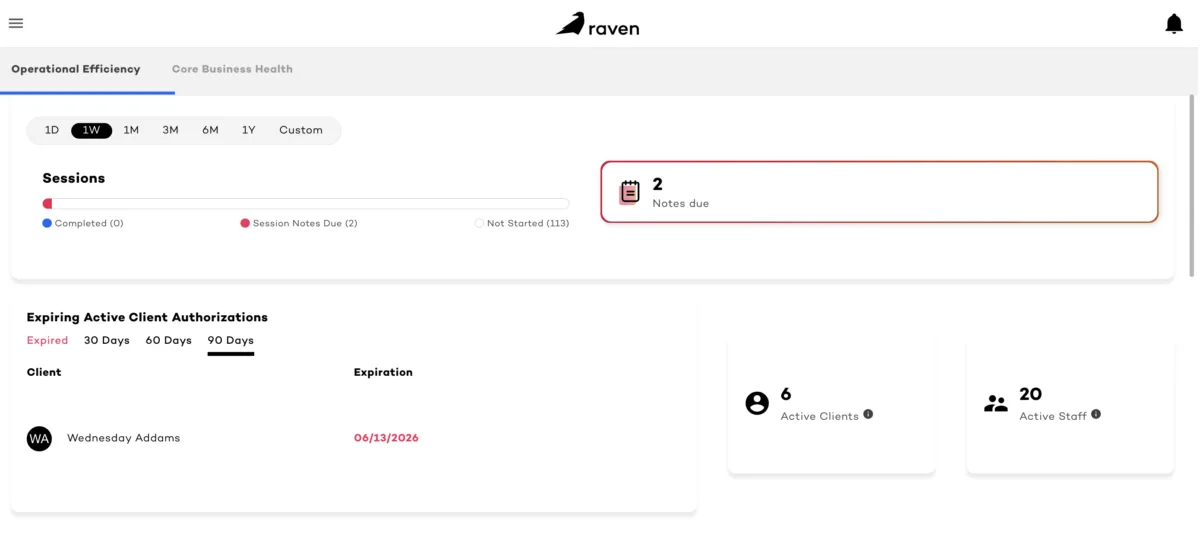Open Wednesday Addams client row

353,438
